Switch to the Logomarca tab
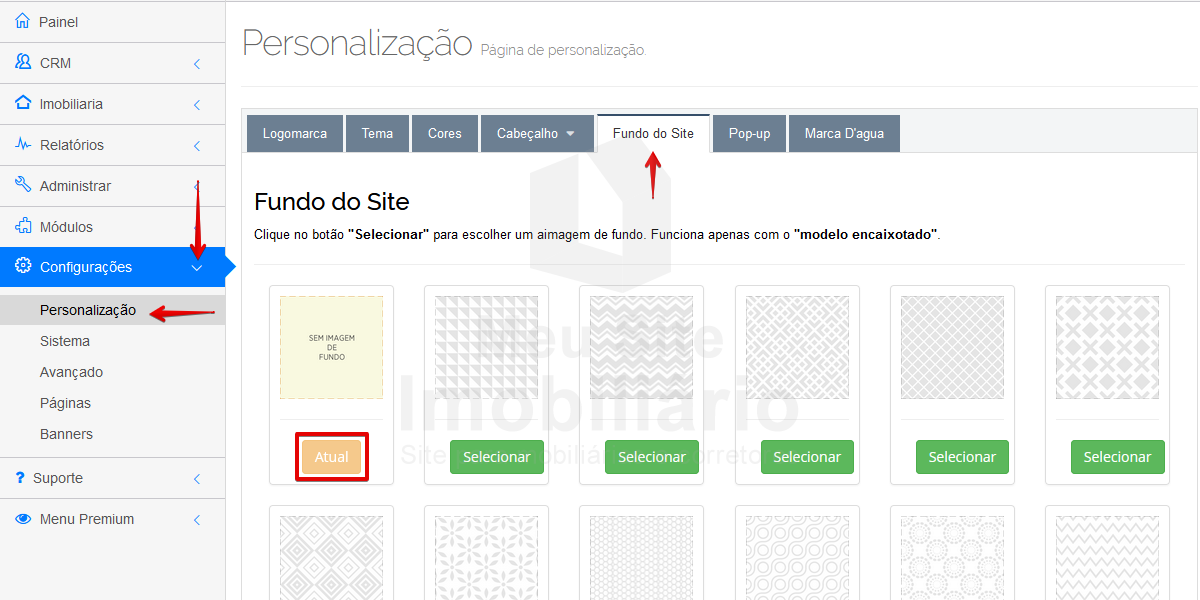1200x600 pixels. 294,133
